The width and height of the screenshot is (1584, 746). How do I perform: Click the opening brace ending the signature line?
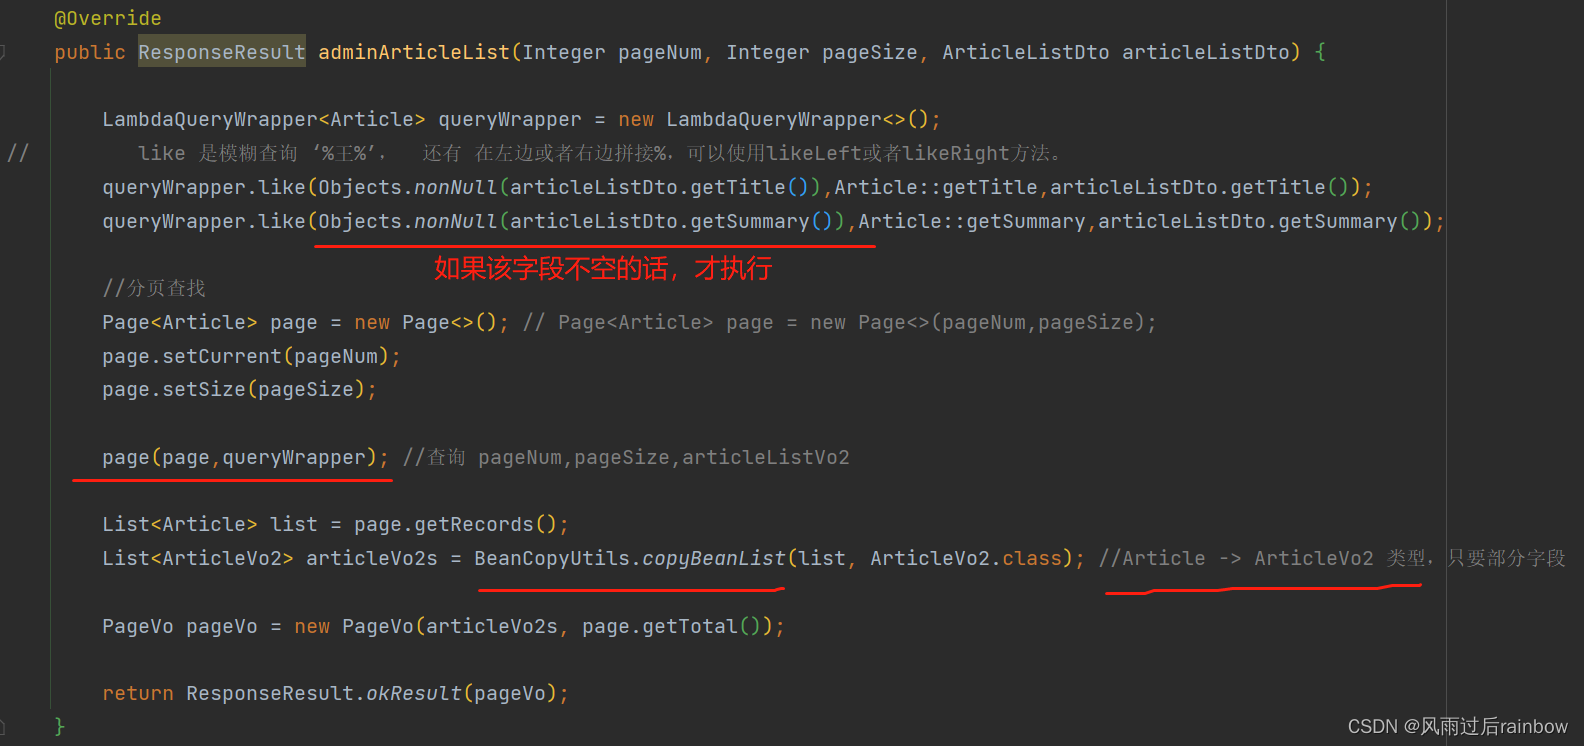coord(1320,52)
